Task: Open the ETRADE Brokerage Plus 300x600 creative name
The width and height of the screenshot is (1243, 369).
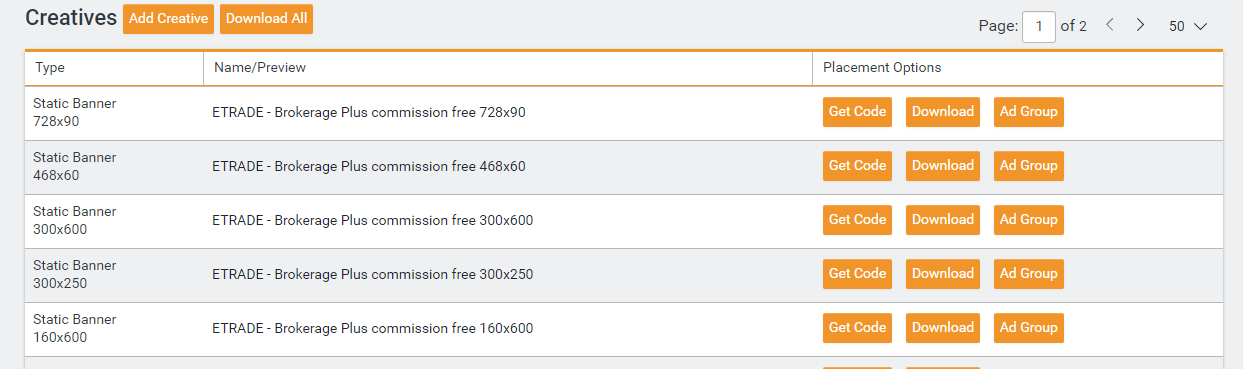Action: 372,221
